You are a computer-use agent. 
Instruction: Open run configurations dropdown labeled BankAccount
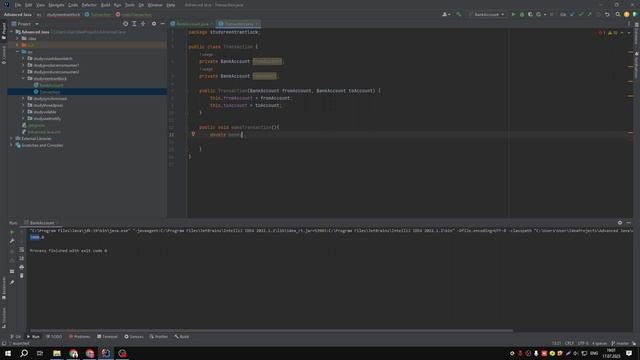click(487, 14)
